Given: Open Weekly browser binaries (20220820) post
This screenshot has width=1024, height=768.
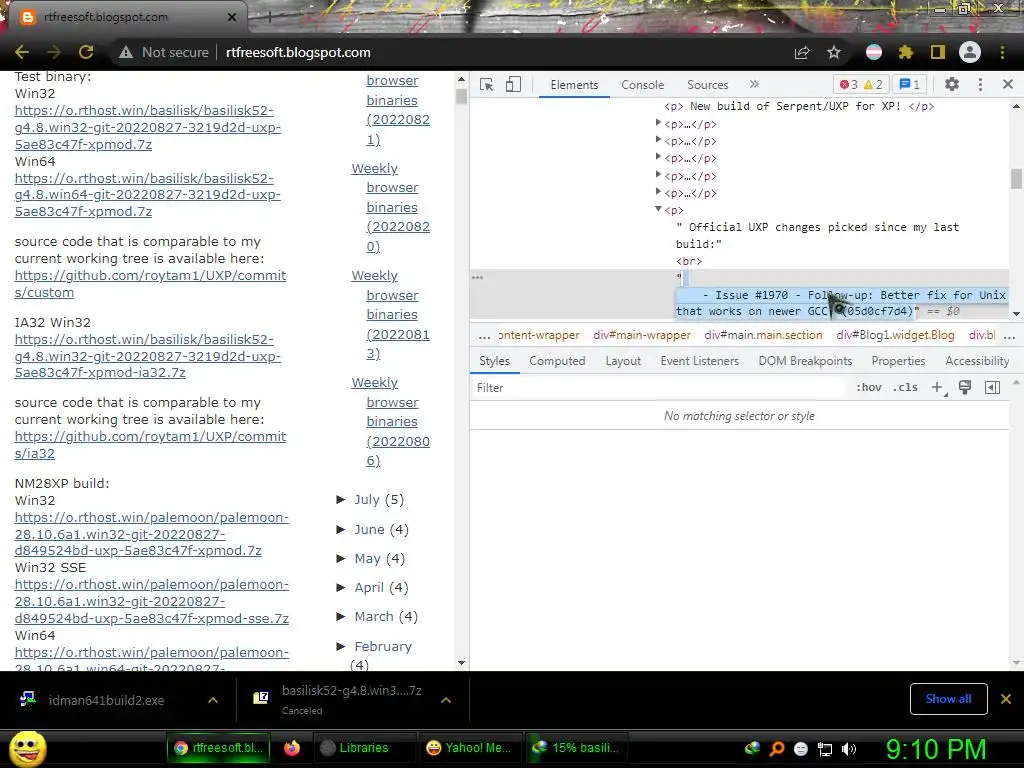Looking at the screenshot, I should click(391, 207).
